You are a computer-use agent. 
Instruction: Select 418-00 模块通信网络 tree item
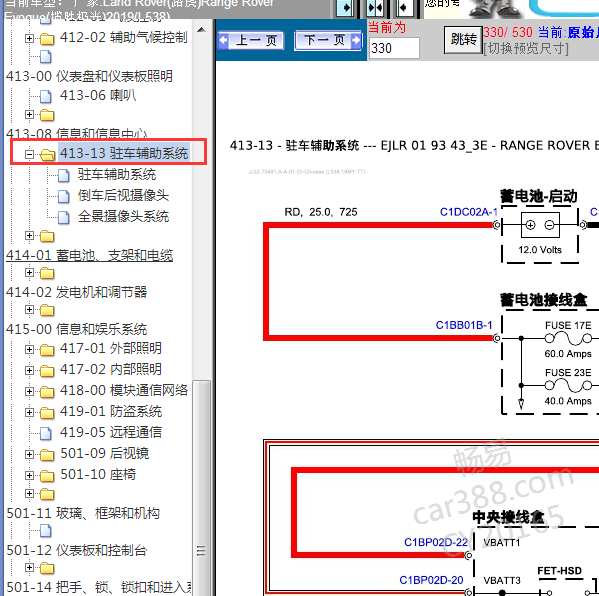tap(124, 390)
